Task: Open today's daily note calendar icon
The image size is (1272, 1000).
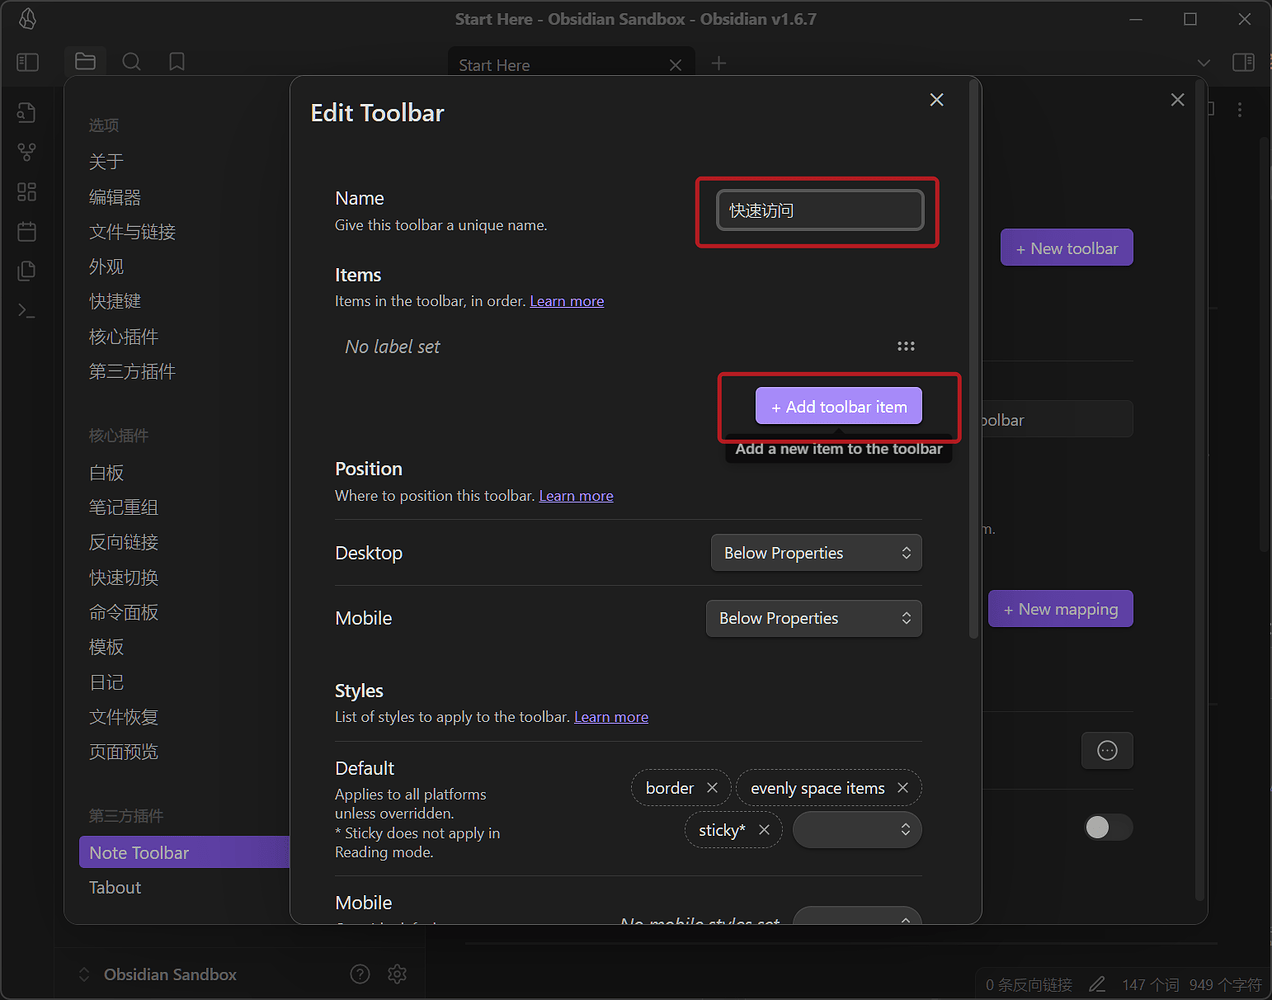Action: pos(27,232)
